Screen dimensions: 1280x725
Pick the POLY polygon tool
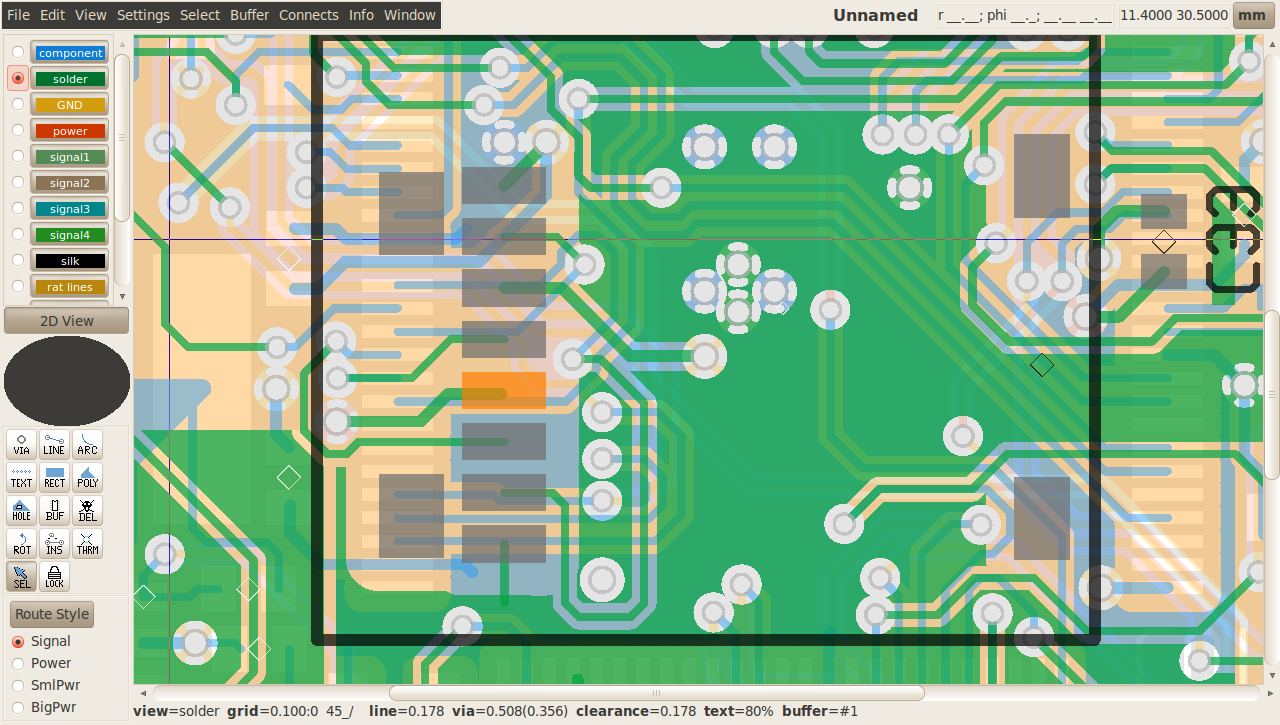click(88, 477)
